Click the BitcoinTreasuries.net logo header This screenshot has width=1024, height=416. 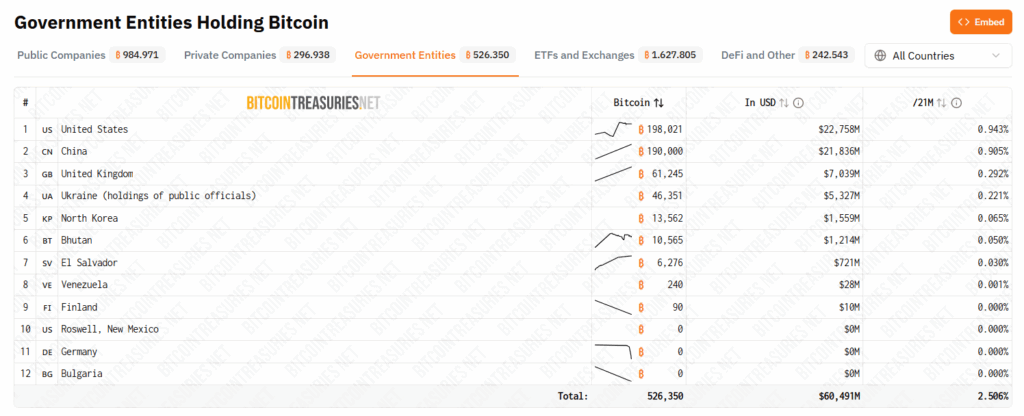(313, 103)
